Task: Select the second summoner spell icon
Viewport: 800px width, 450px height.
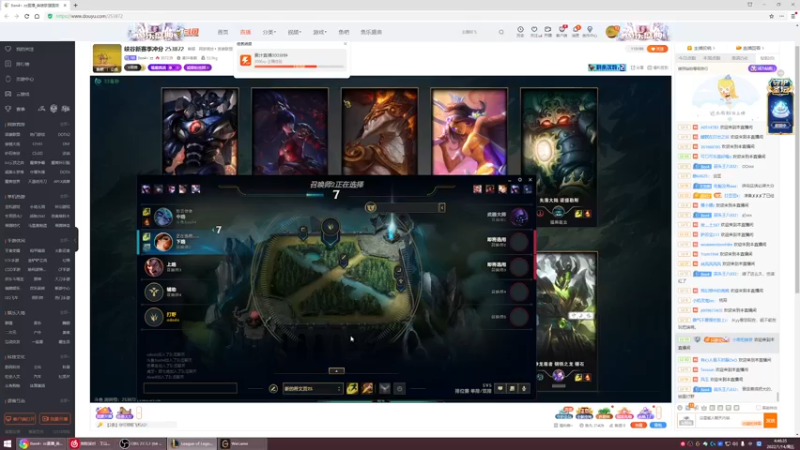Action: (x=367, y=389)
